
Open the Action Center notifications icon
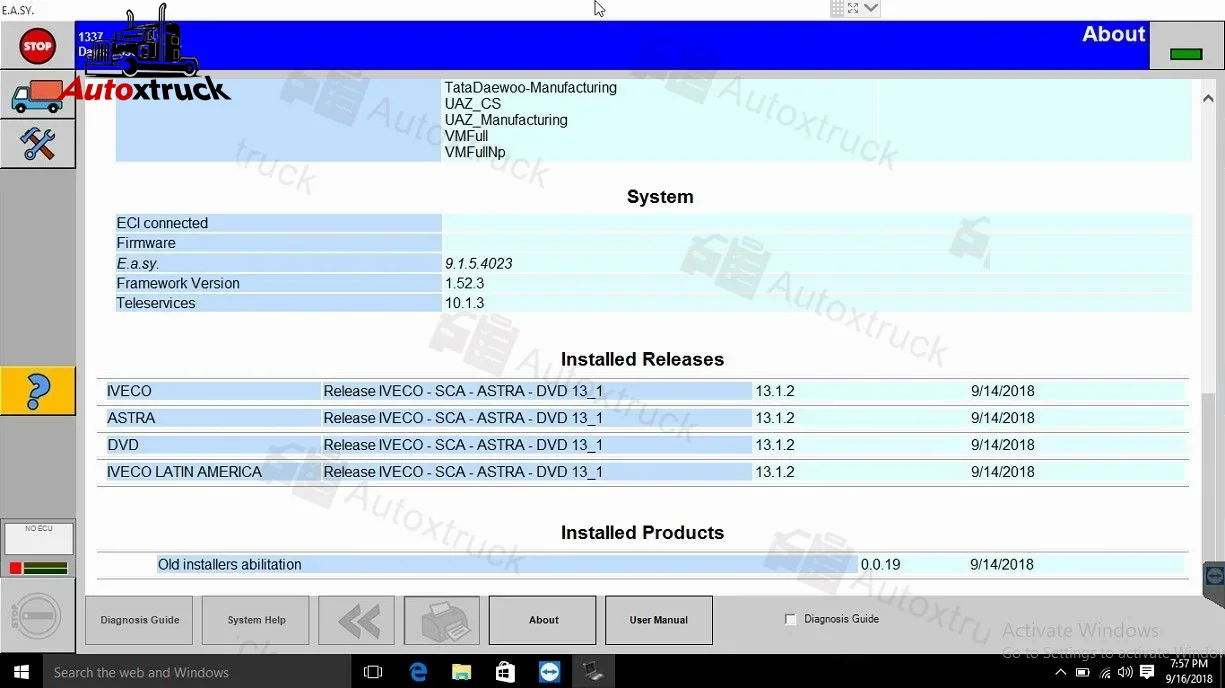click(x=1148, y=672)
